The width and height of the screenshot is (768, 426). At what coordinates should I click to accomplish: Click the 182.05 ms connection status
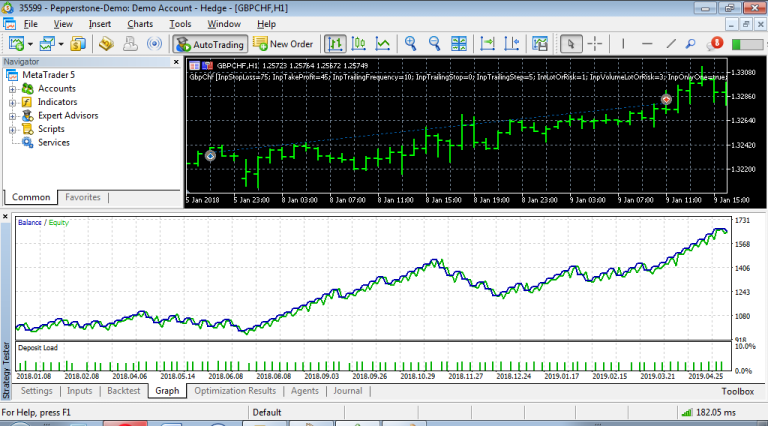click(x=709, y=412)
